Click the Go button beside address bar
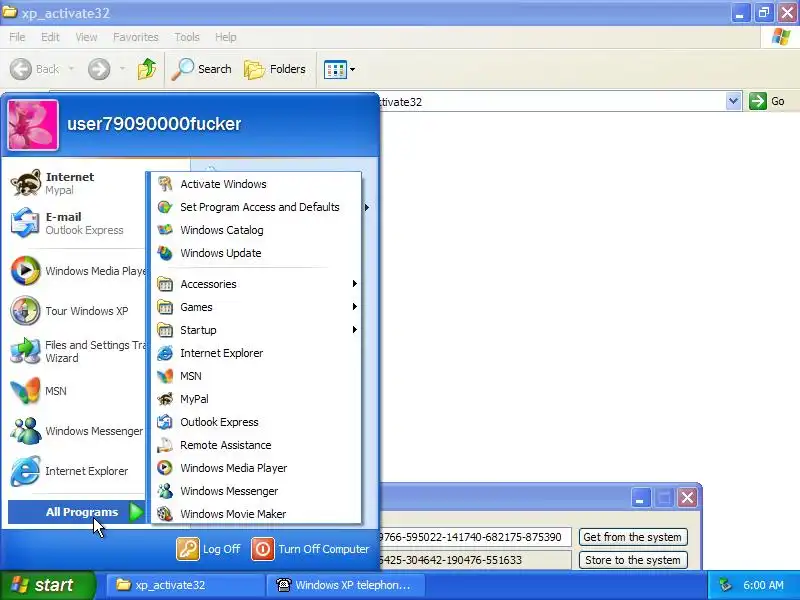The image size is (800, 600). click(x=767, y=101)
